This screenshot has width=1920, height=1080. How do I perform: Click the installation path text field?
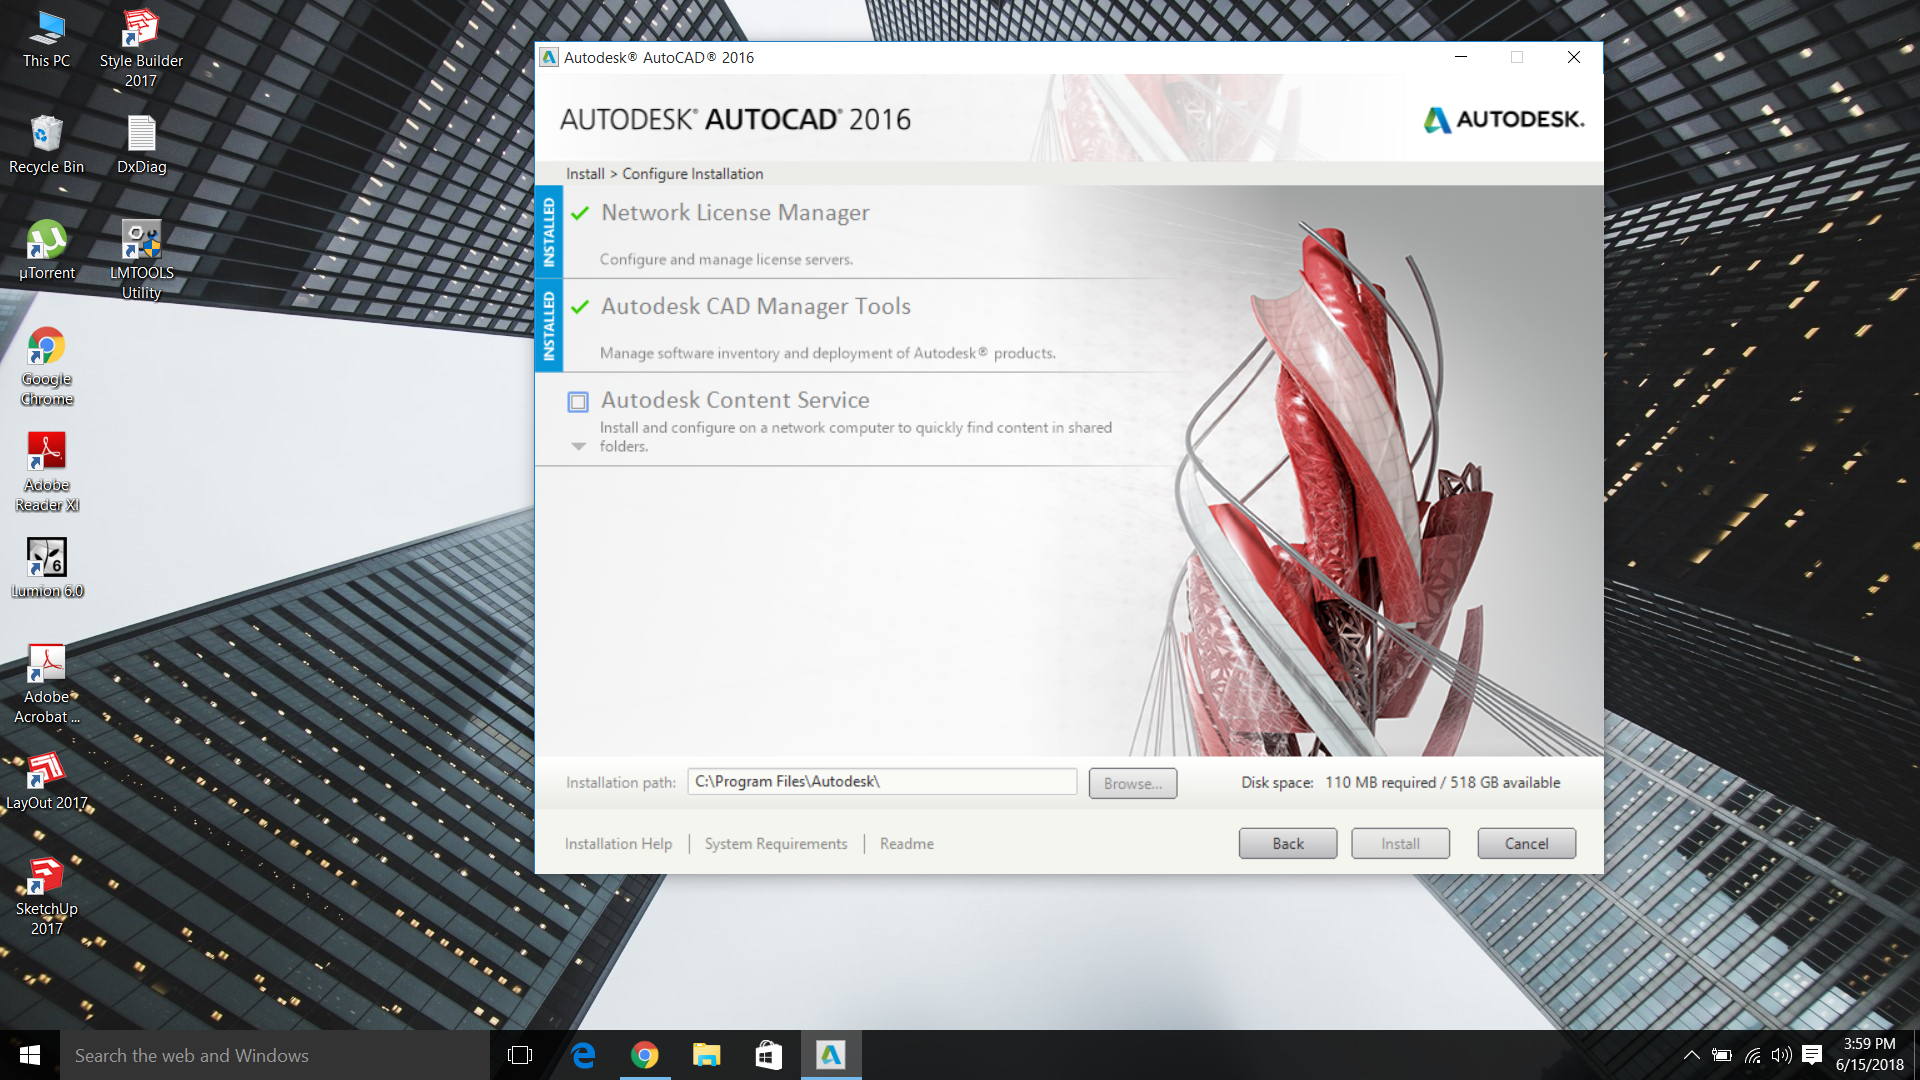[882, 782]
